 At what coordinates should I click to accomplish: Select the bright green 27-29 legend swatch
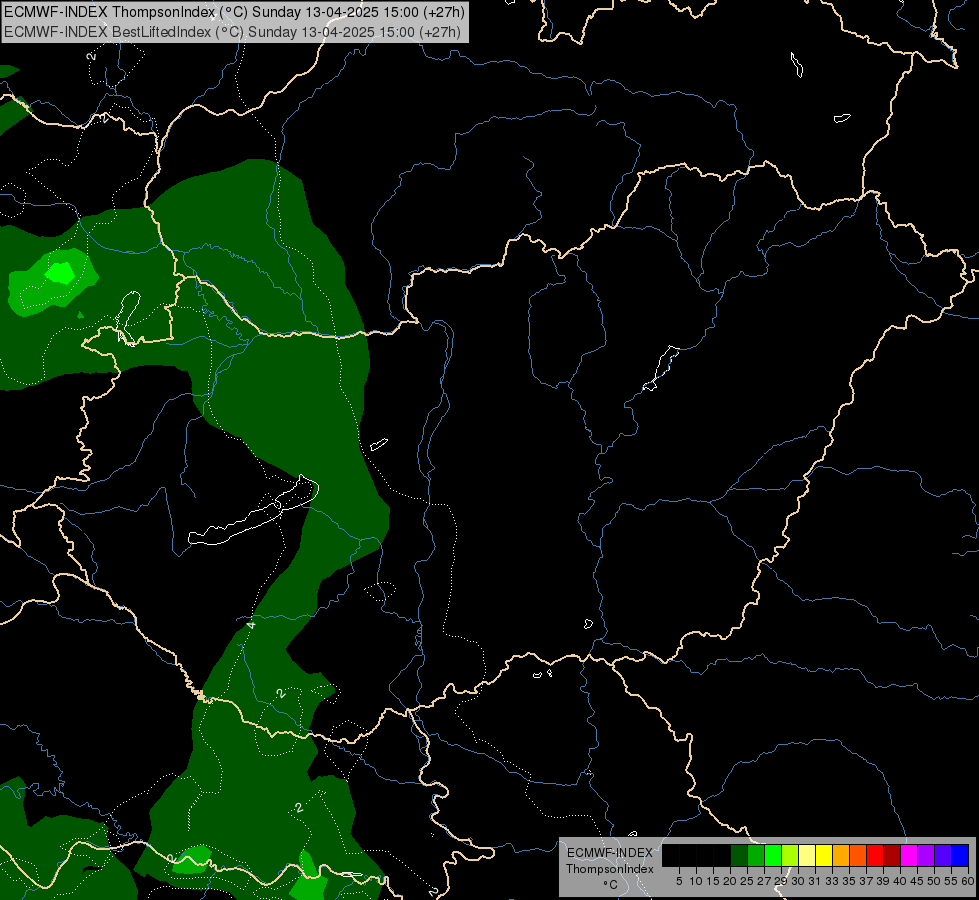pos(773,855)
